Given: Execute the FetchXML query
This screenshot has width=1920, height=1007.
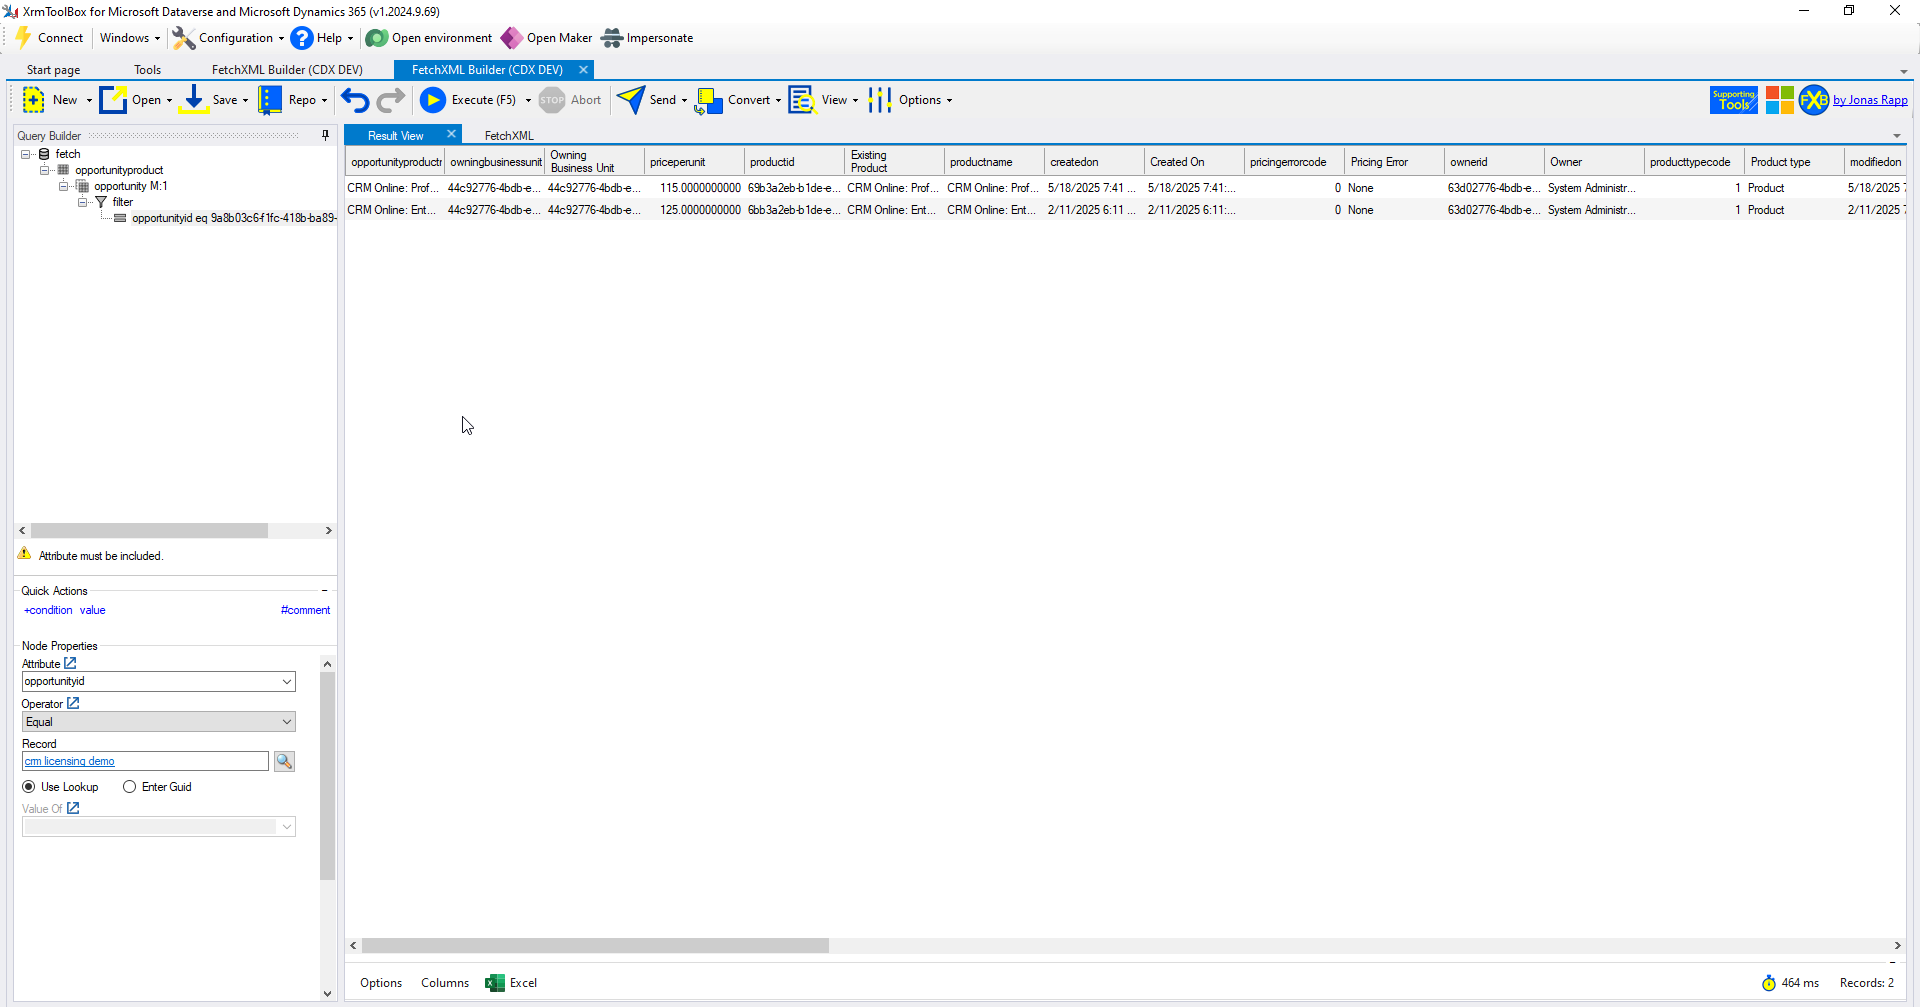Looking at the screenshot, I should (469, 100).
